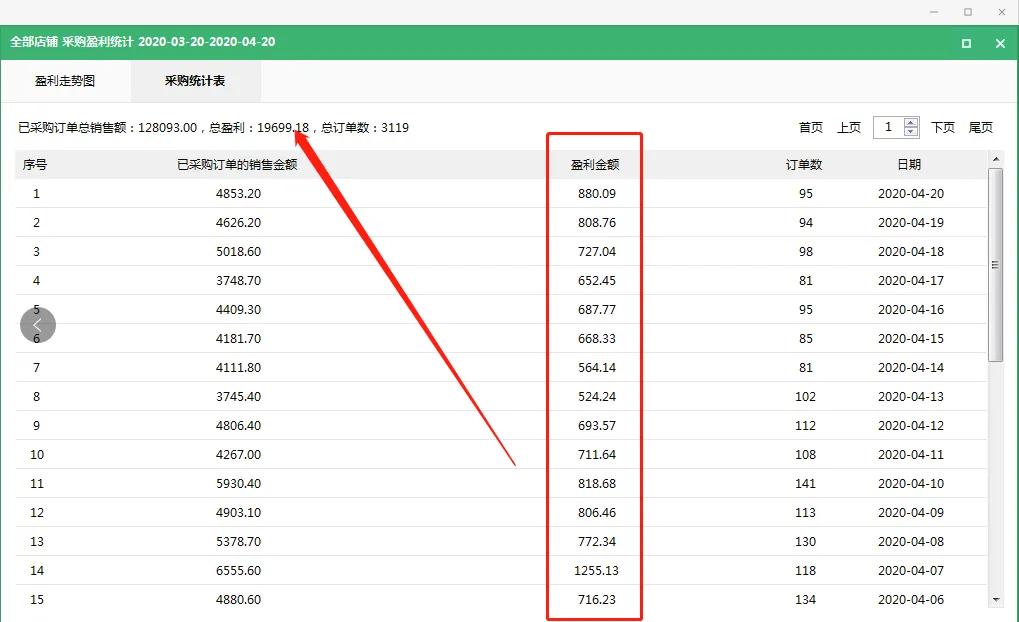The width and height of the screenshot is (1019, 622).
Task: Close the 采购盈利统计 dialog with the green X
Action: point(999,44)
